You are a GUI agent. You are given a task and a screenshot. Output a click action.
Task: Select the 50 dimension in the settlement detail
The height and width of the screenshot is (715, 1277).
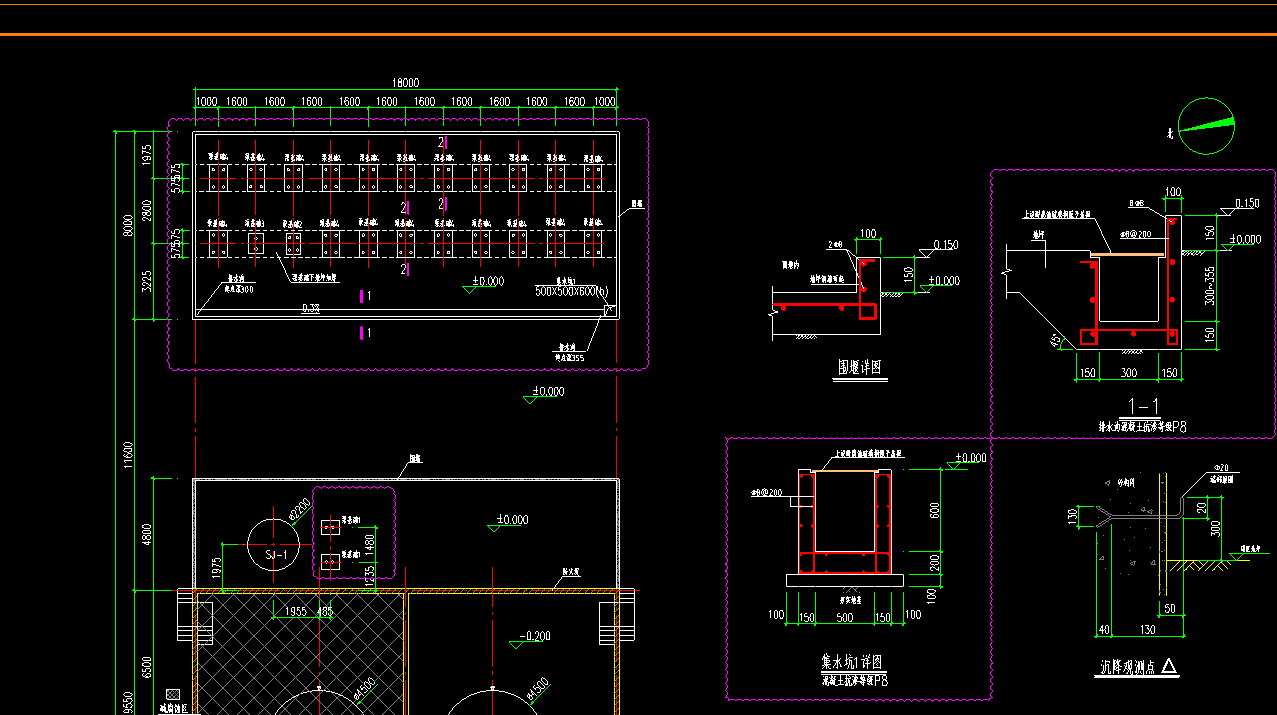tap(1169, 608)
